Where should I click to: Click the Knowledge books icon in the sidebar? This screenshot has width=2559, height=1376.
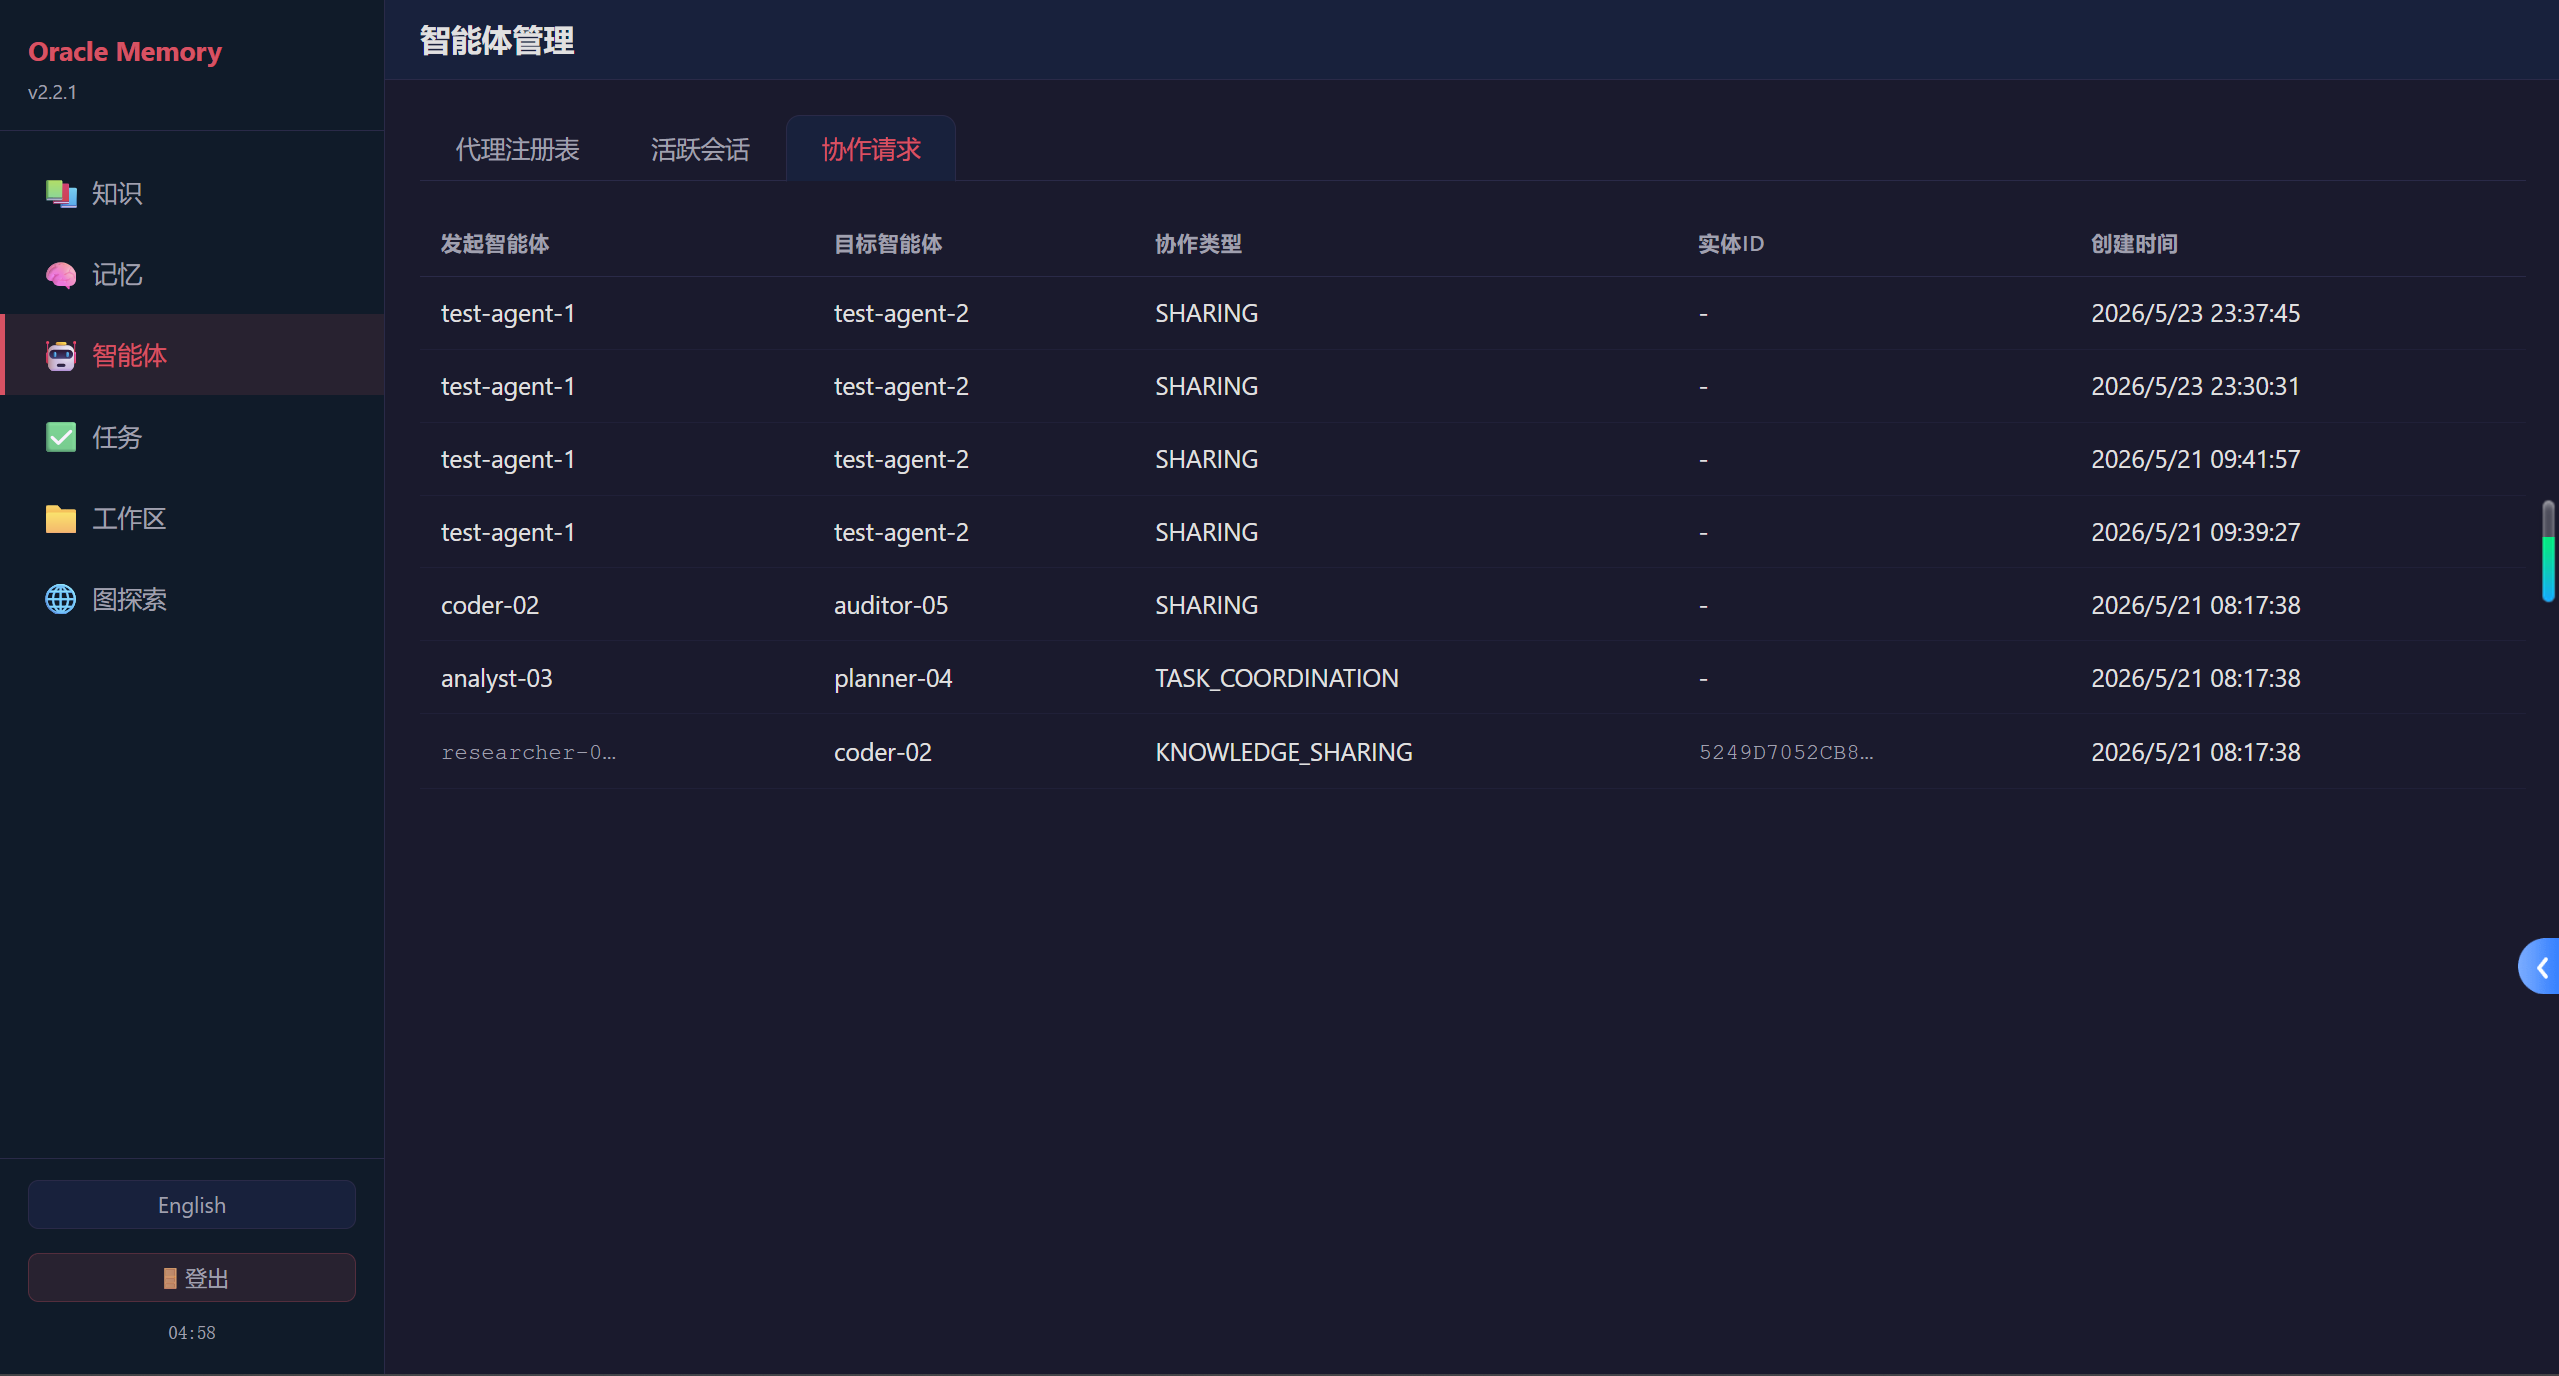(x=61, y=193)
